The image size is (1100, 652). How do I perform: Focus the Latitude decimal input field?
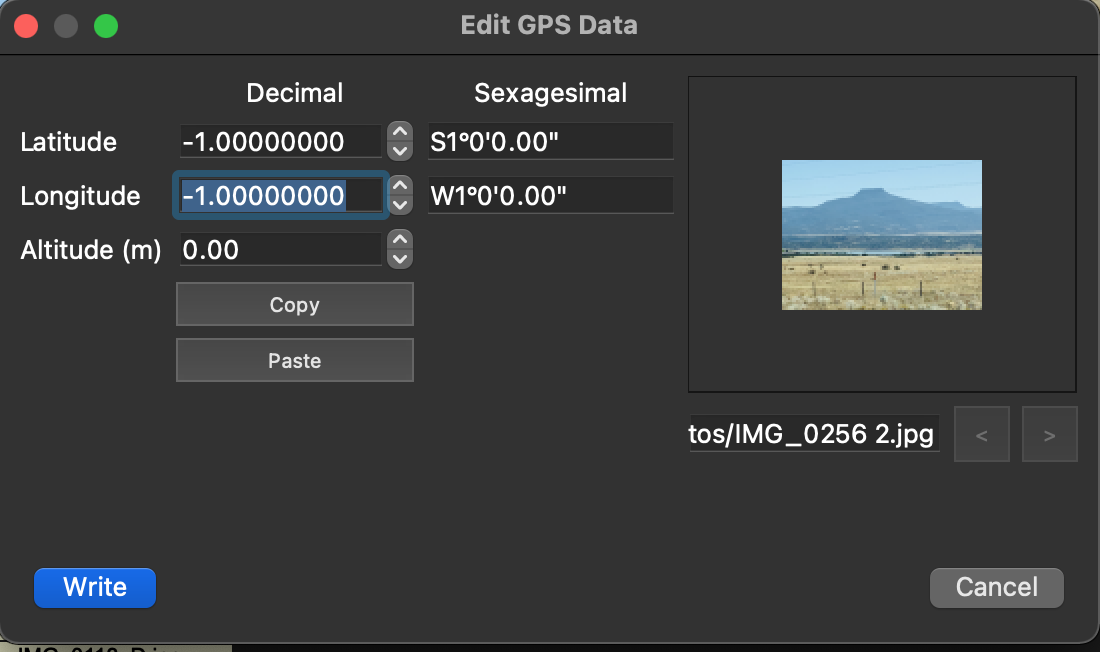pyautogui.click(x=280, y=142)
